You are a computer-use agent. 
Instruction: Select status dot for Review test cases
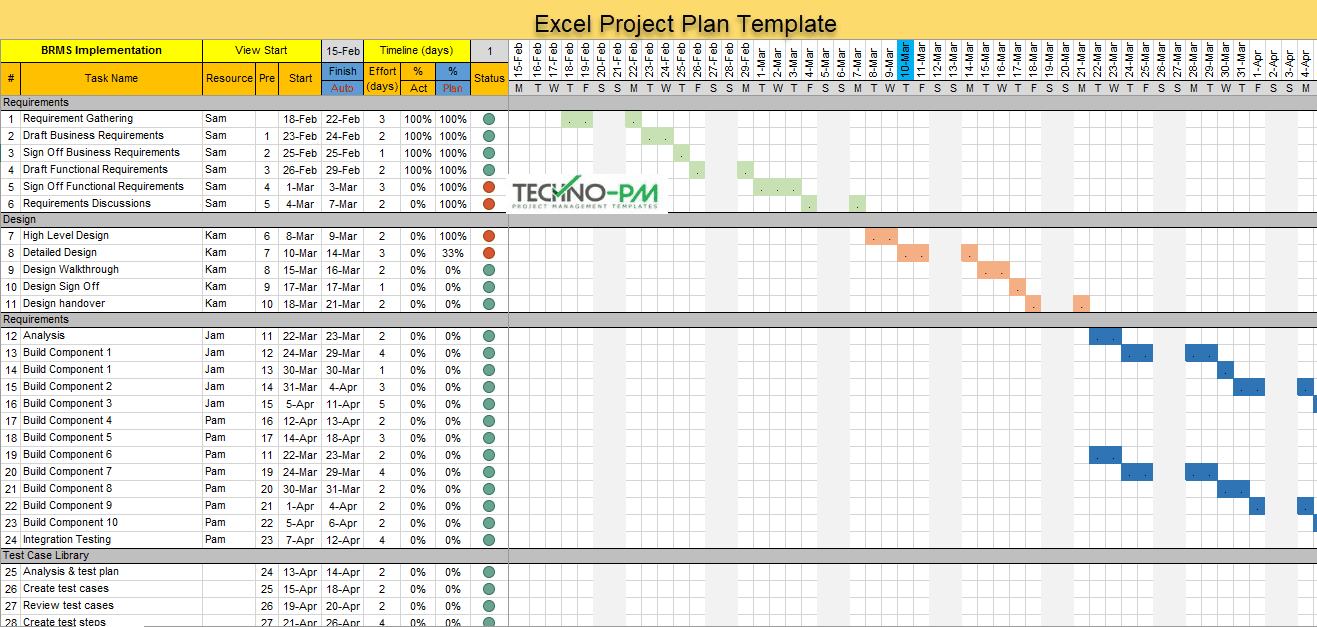click(x=489, y=606)
